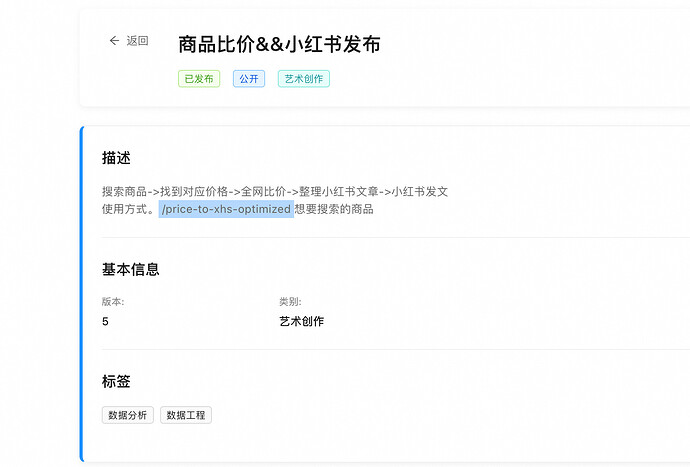The width and height of the screenshot is (690, 467).
Task: Click the 使用方式 text in the description
Action: pyautogui.click(x=127, y=209)
